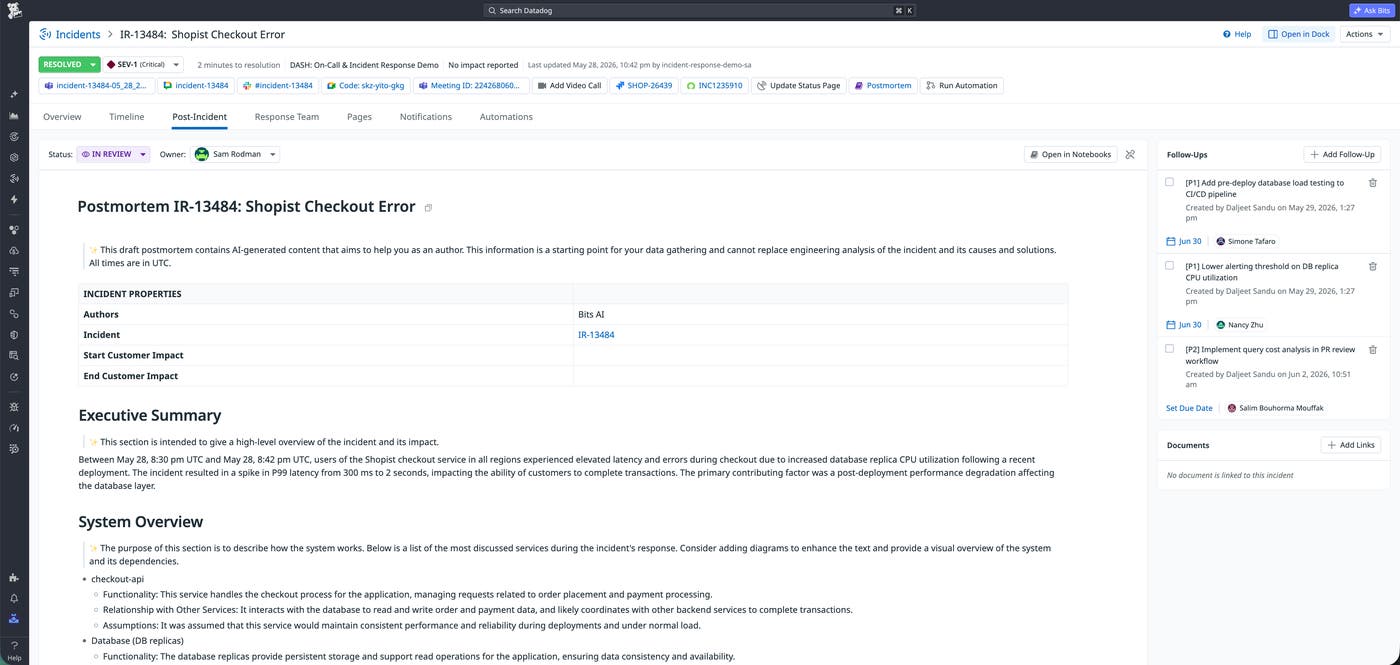This screenshot has width=1400, height=665.
Task: Delete the Lower alerting threshold follow-up
Action: pos(1372,266)
